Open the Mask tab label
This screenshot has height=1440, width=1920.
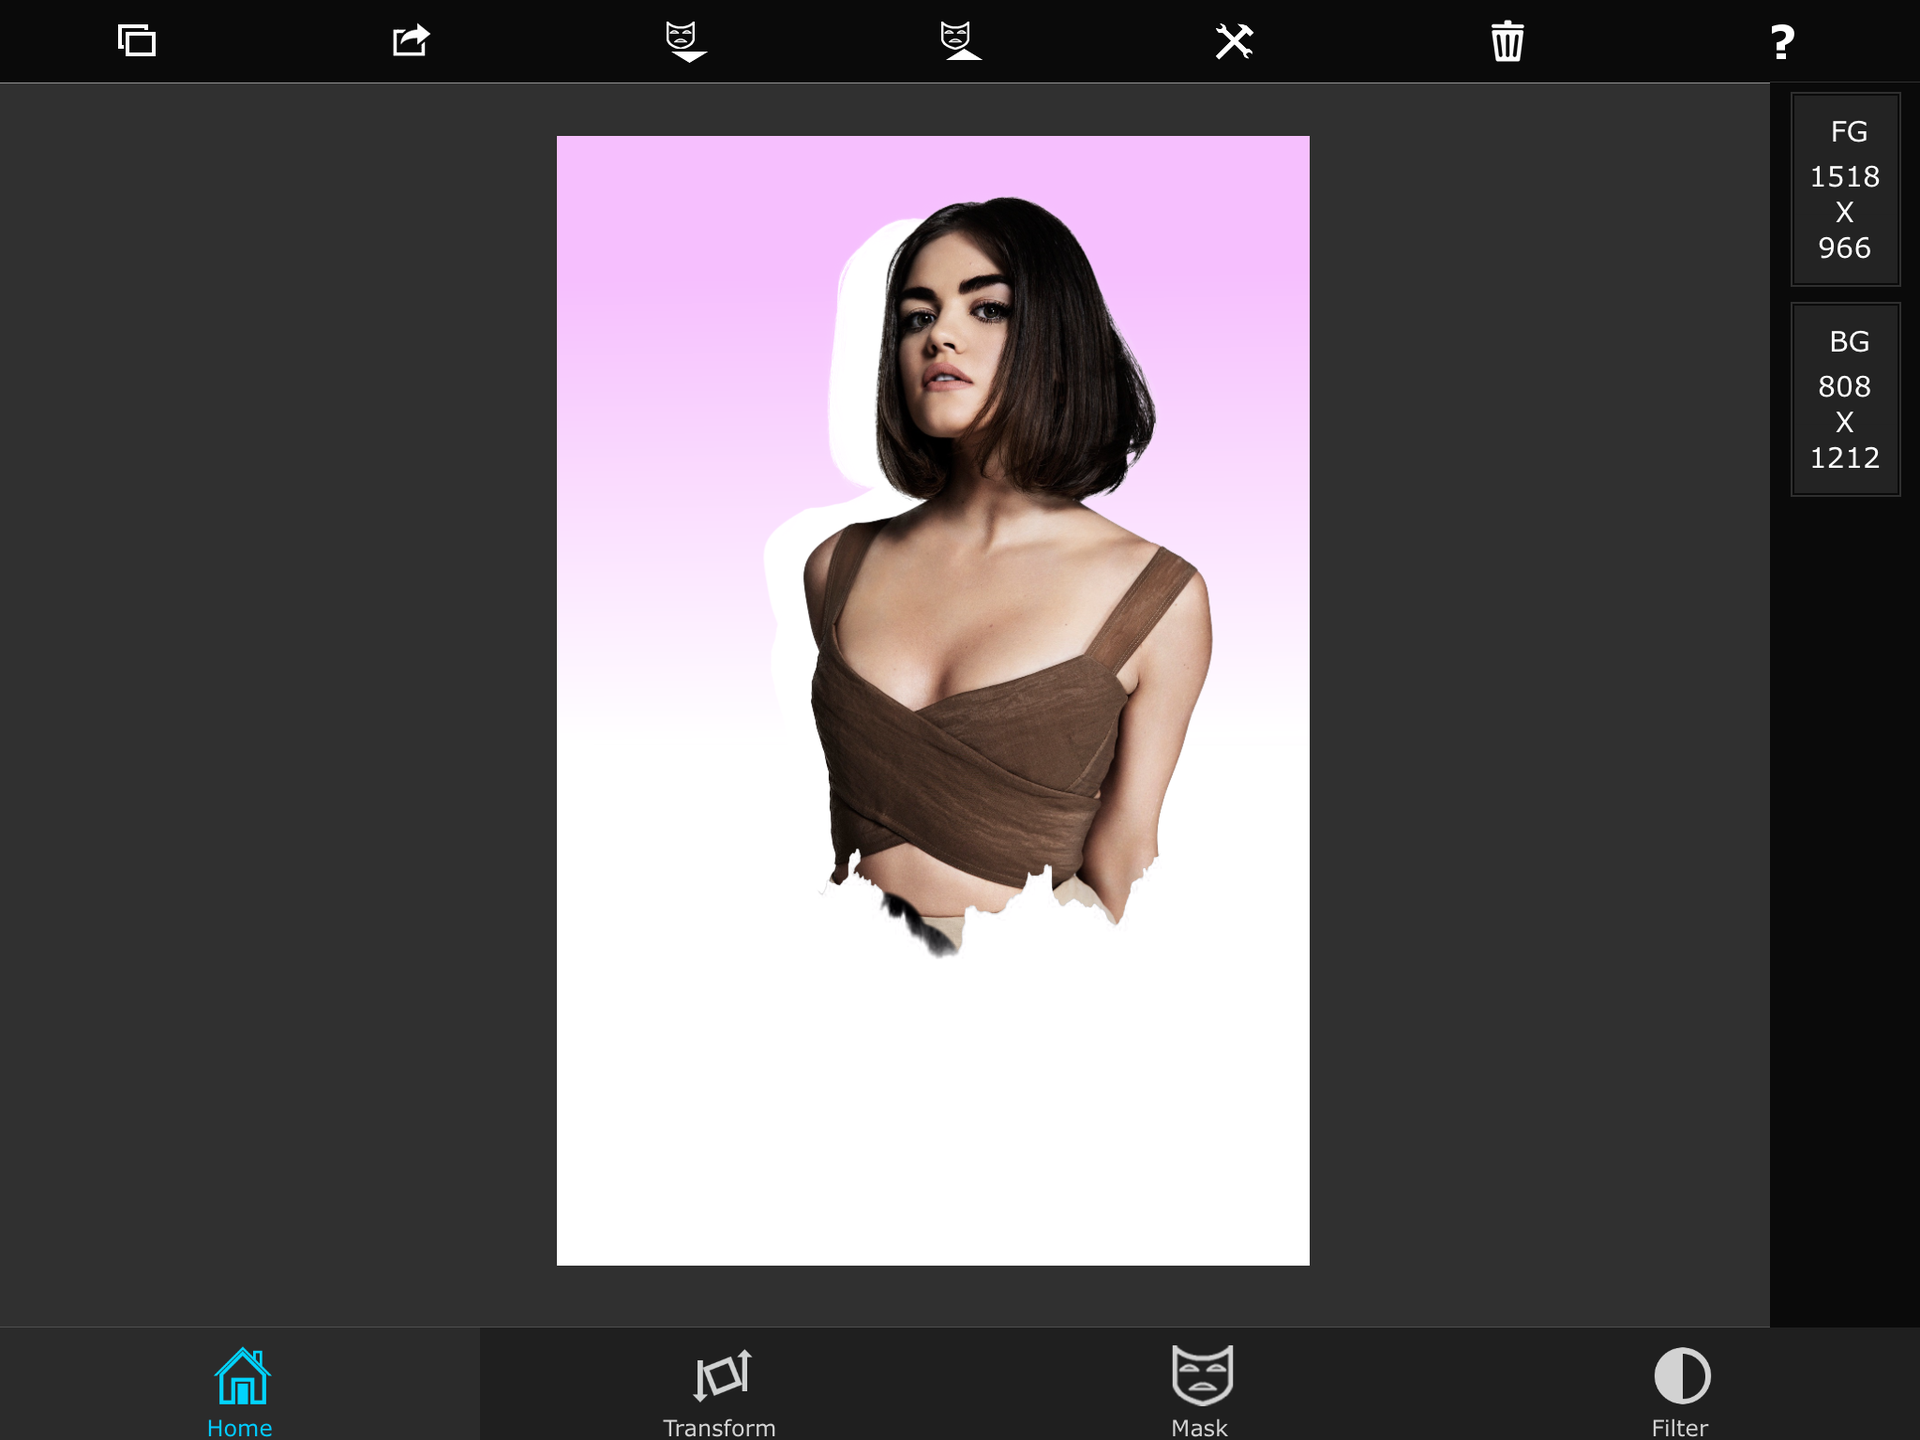coord(1199,1427)
